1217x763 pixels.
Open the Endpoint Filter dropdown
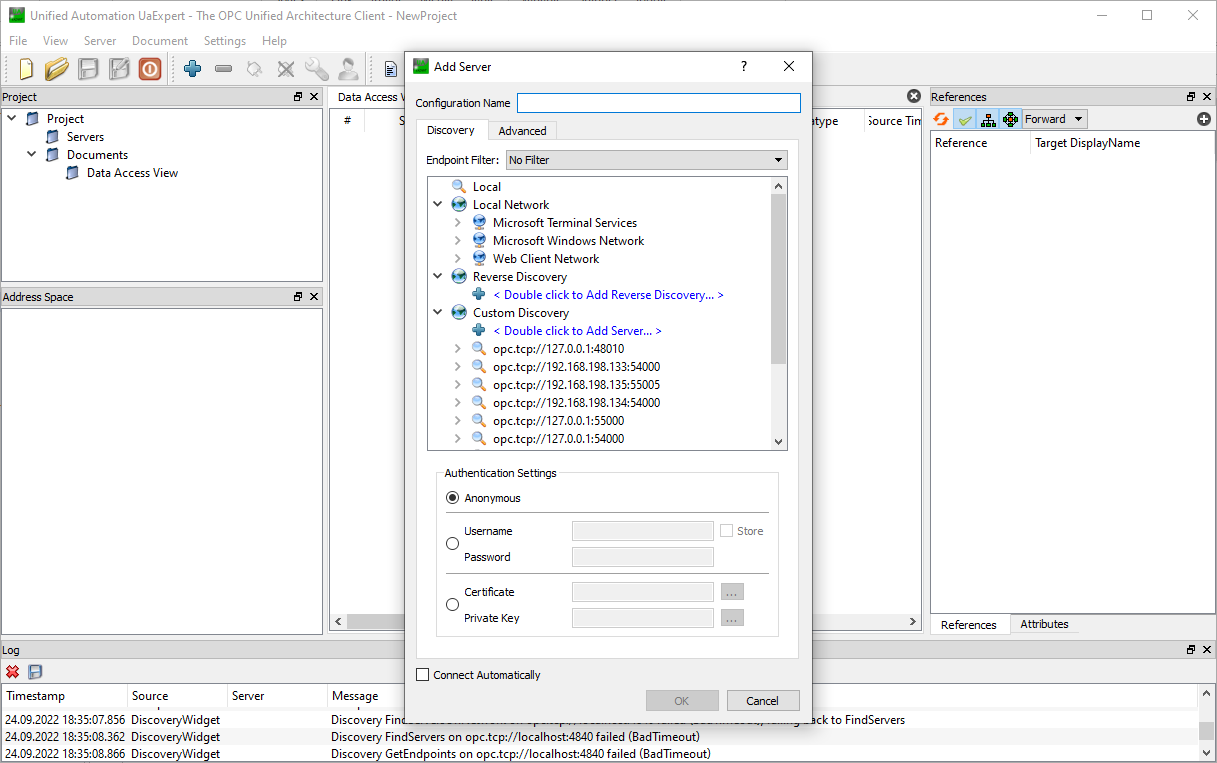click(x=646, y=160)
